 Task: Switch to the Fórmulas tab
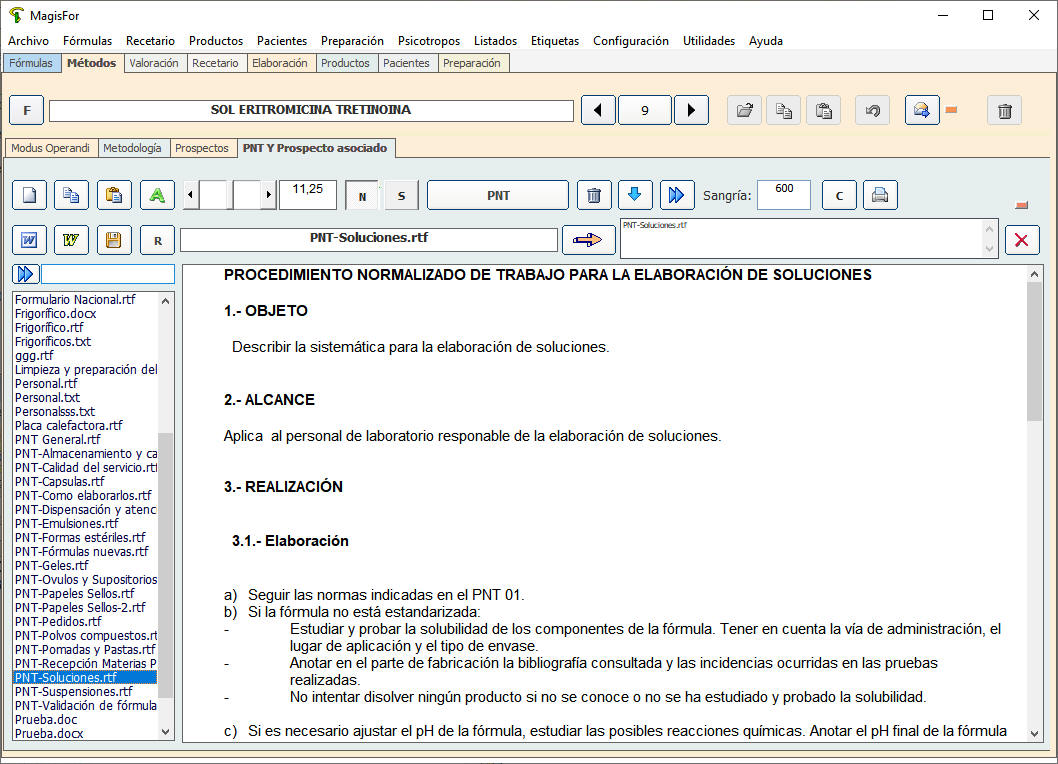(x=30, y=63)
